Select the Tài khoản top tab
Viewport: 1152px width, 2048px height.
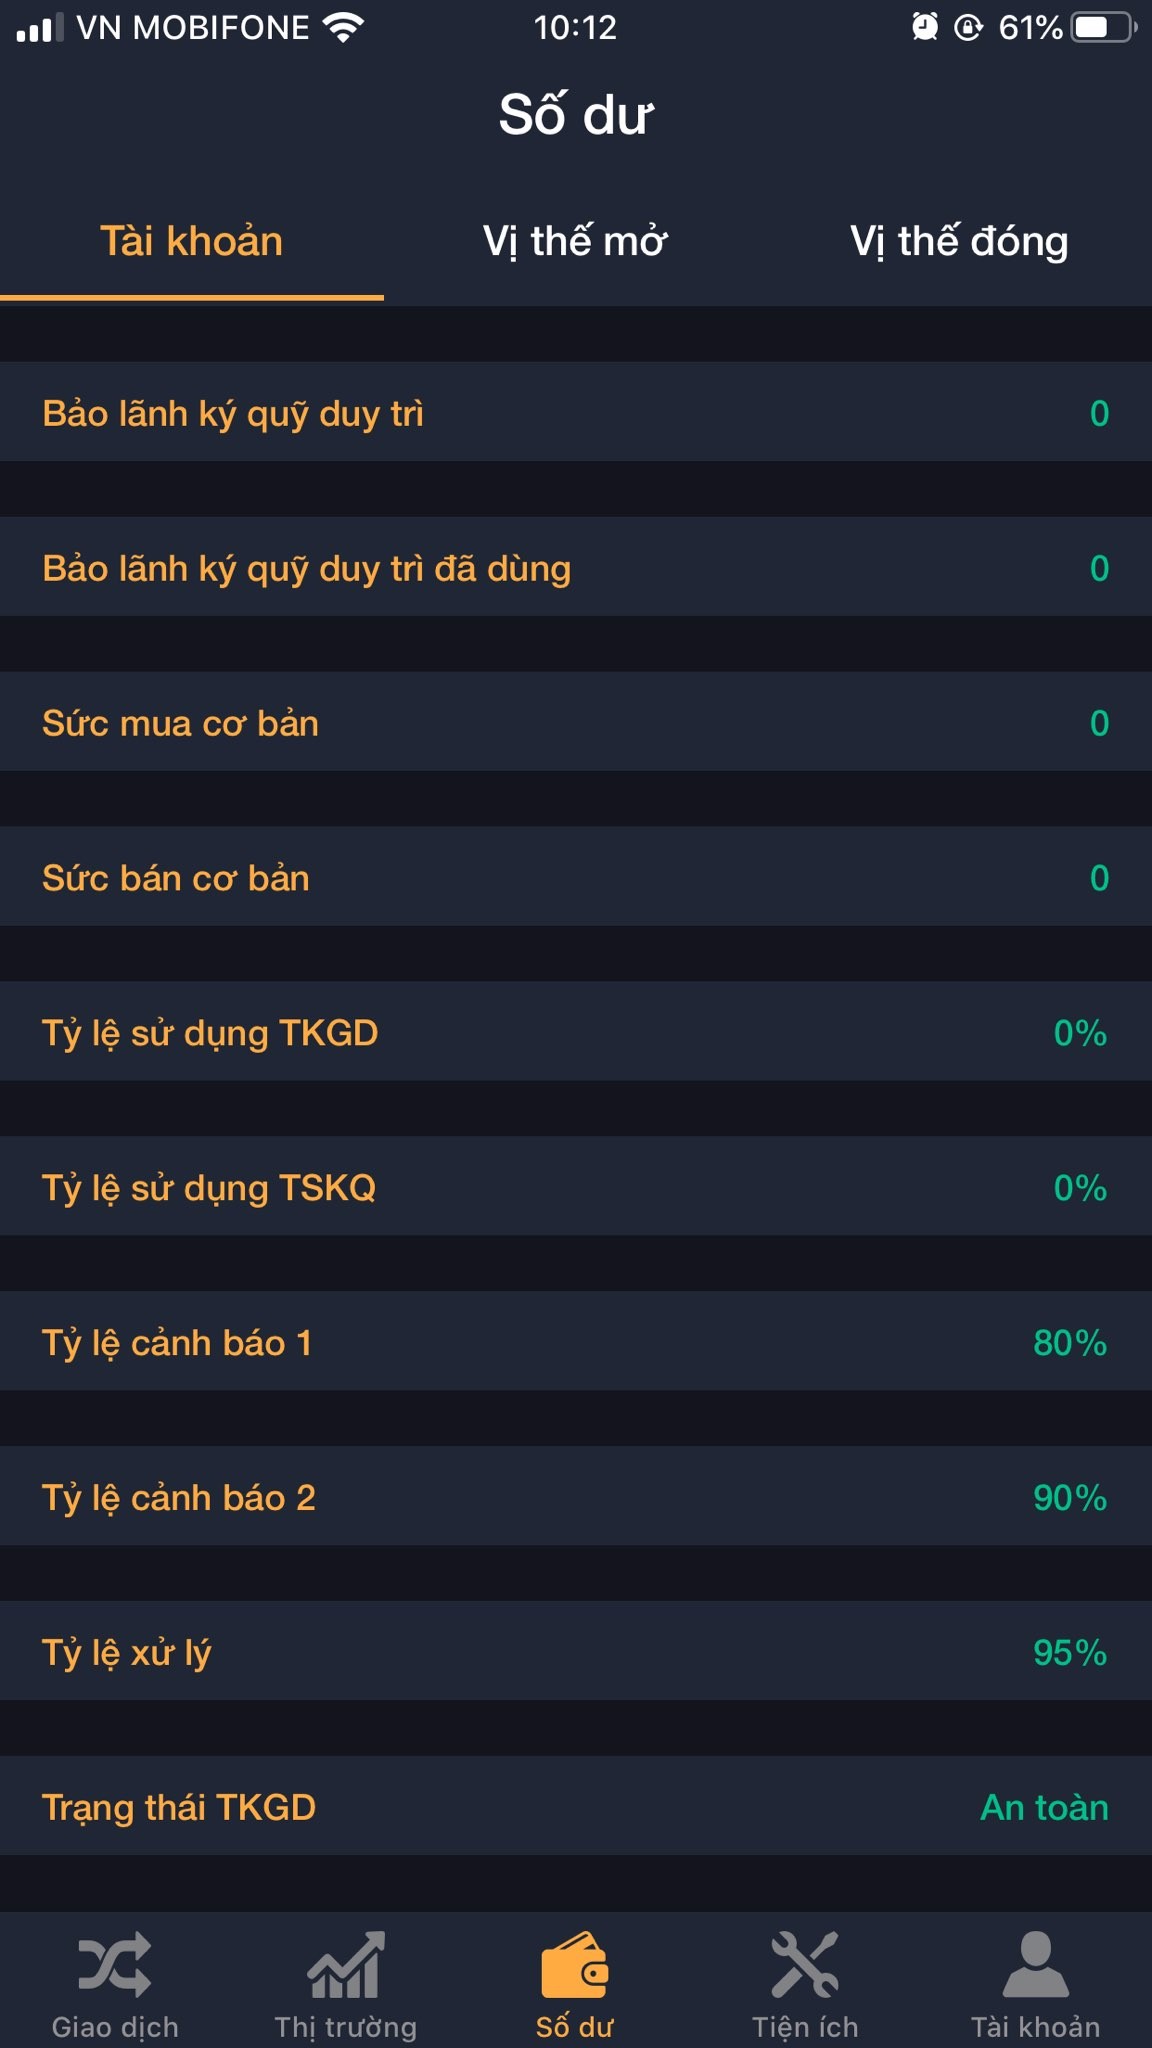(x=191, y=242)
